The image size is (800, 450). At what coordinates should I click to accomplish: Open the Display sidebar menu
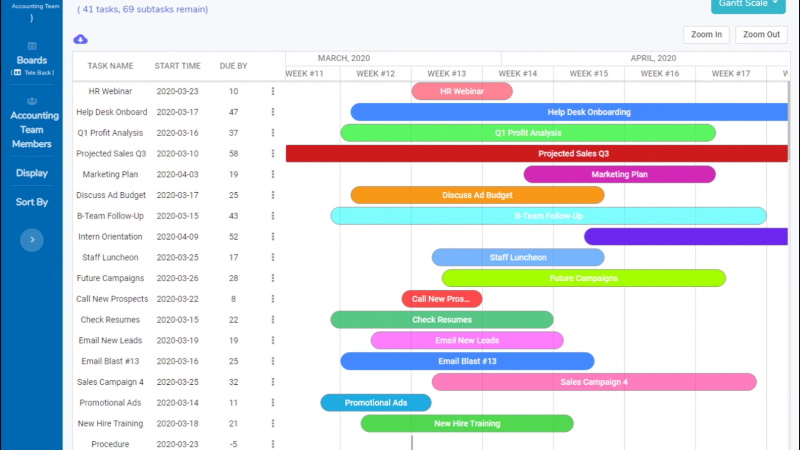(x=32, y=173)
